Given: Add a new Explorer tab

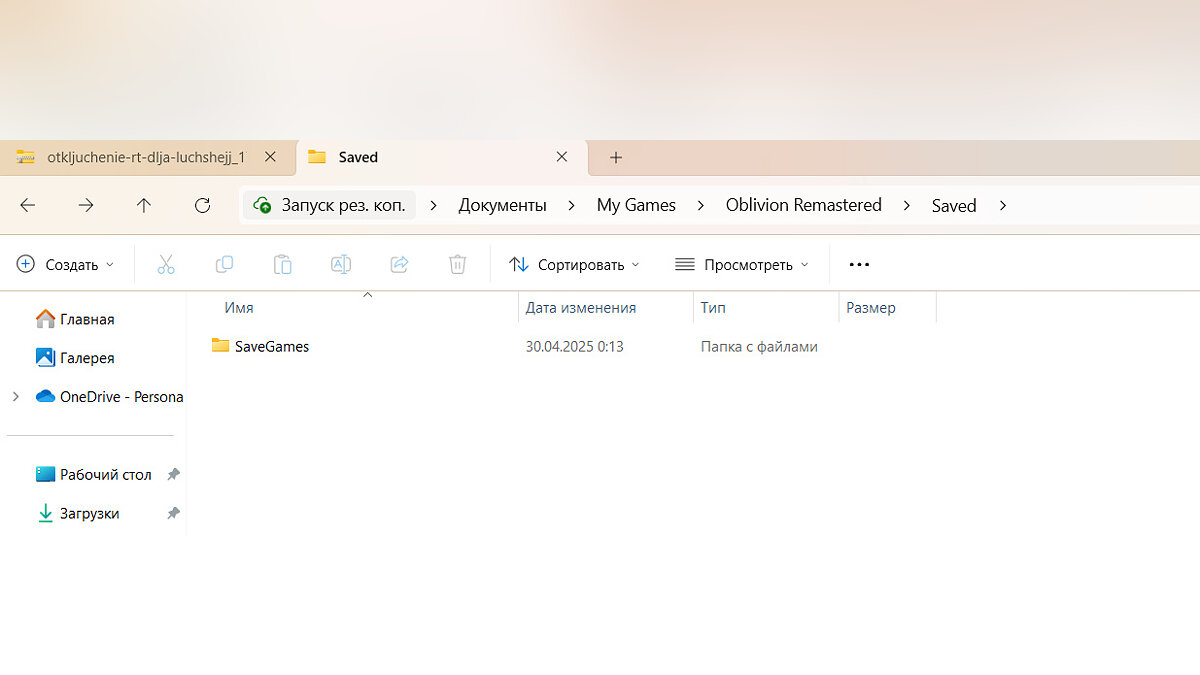Looking at the screenshot, I should 616,157.
